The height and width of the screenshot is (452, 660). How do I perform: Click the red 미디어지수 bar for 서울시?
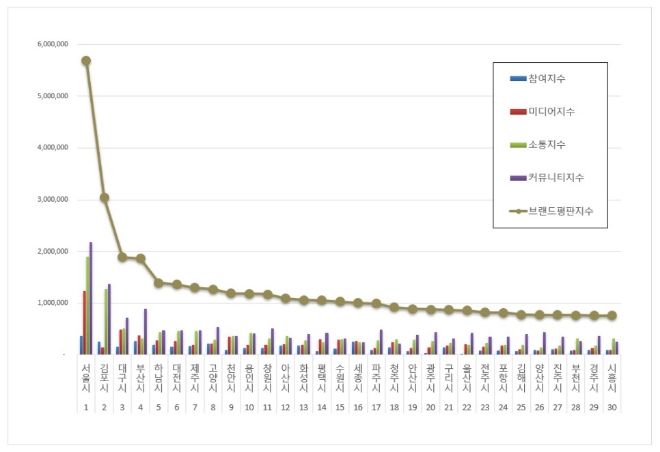[84, 322]
